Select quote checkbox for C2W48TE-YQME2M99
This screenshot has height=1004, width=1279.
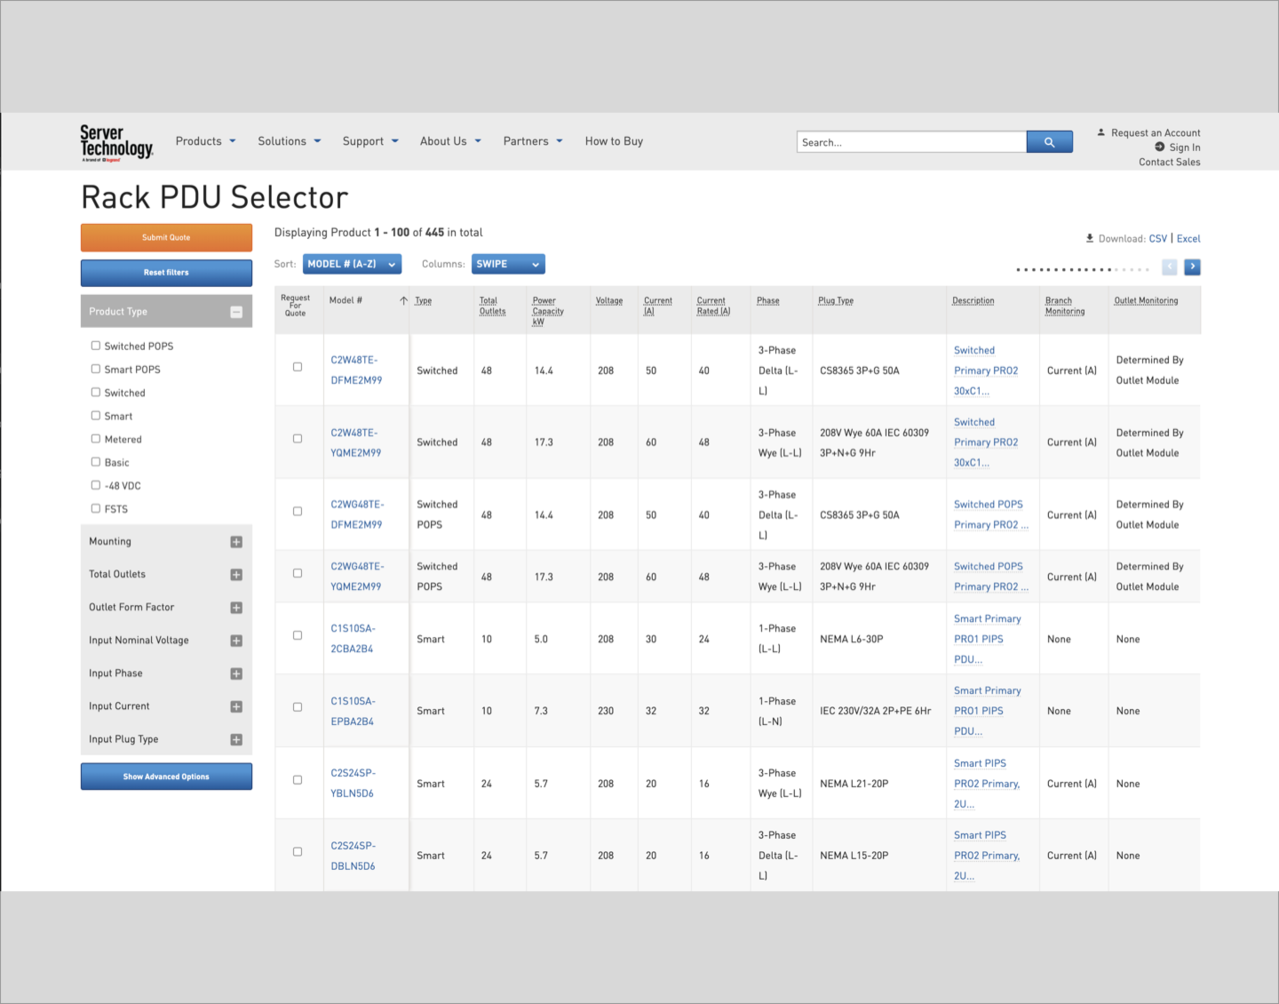297,439
